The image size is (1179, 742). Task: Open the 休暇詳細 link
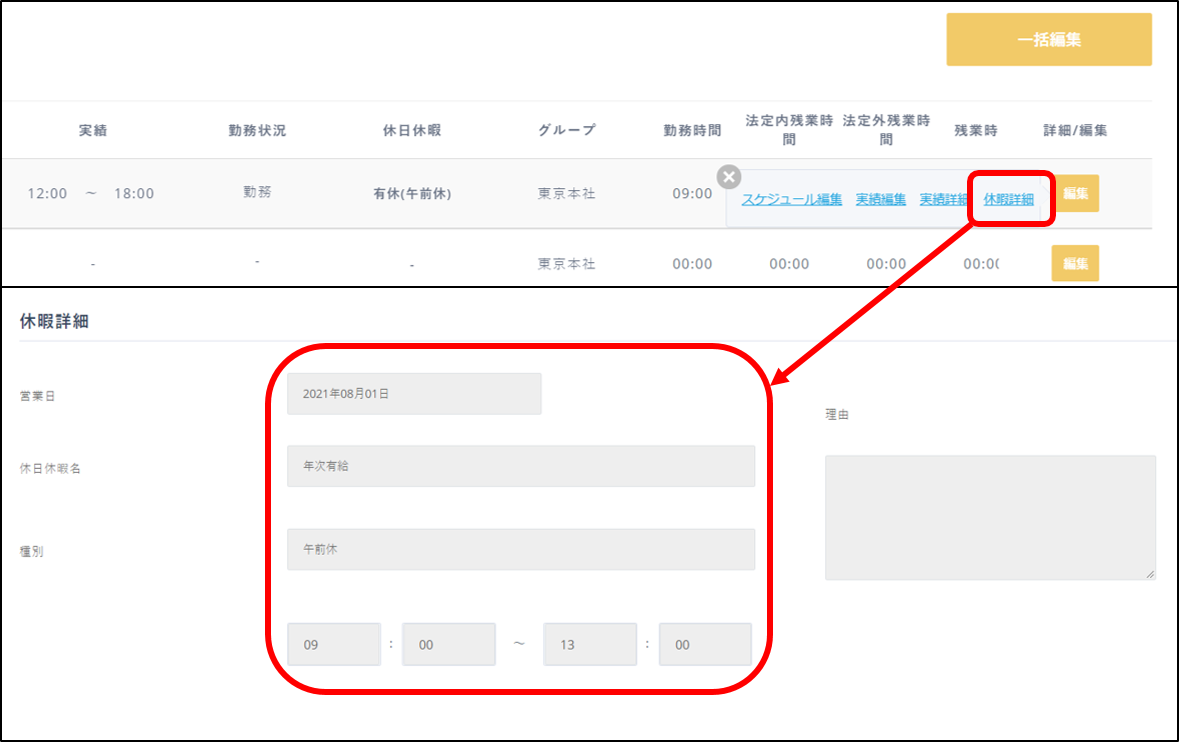1009,199
